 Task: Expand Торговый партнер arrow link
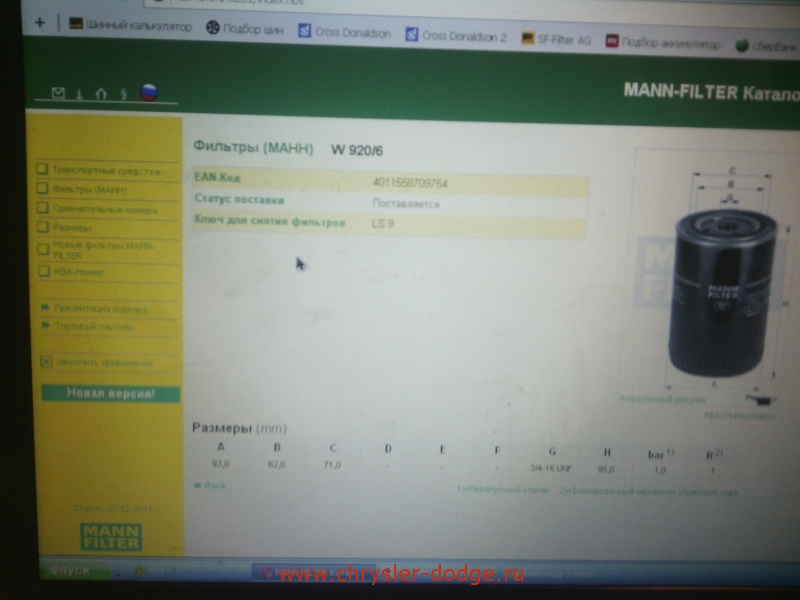point(46,326)
